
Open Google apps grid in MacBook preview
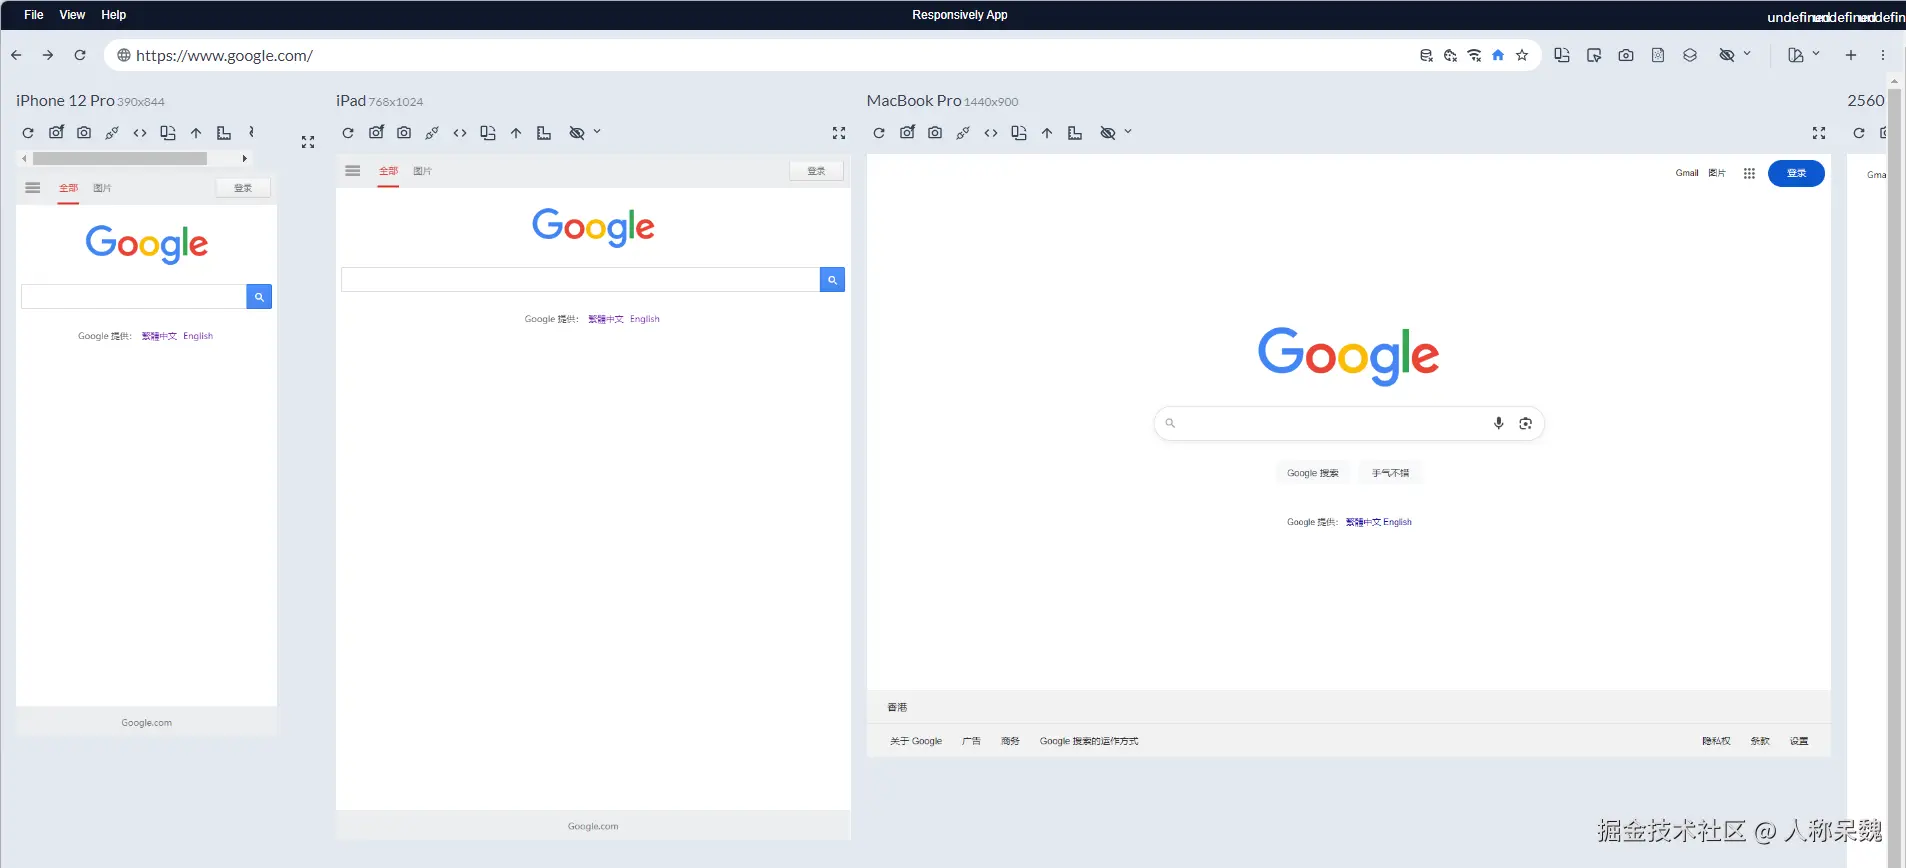(1749, 173)
